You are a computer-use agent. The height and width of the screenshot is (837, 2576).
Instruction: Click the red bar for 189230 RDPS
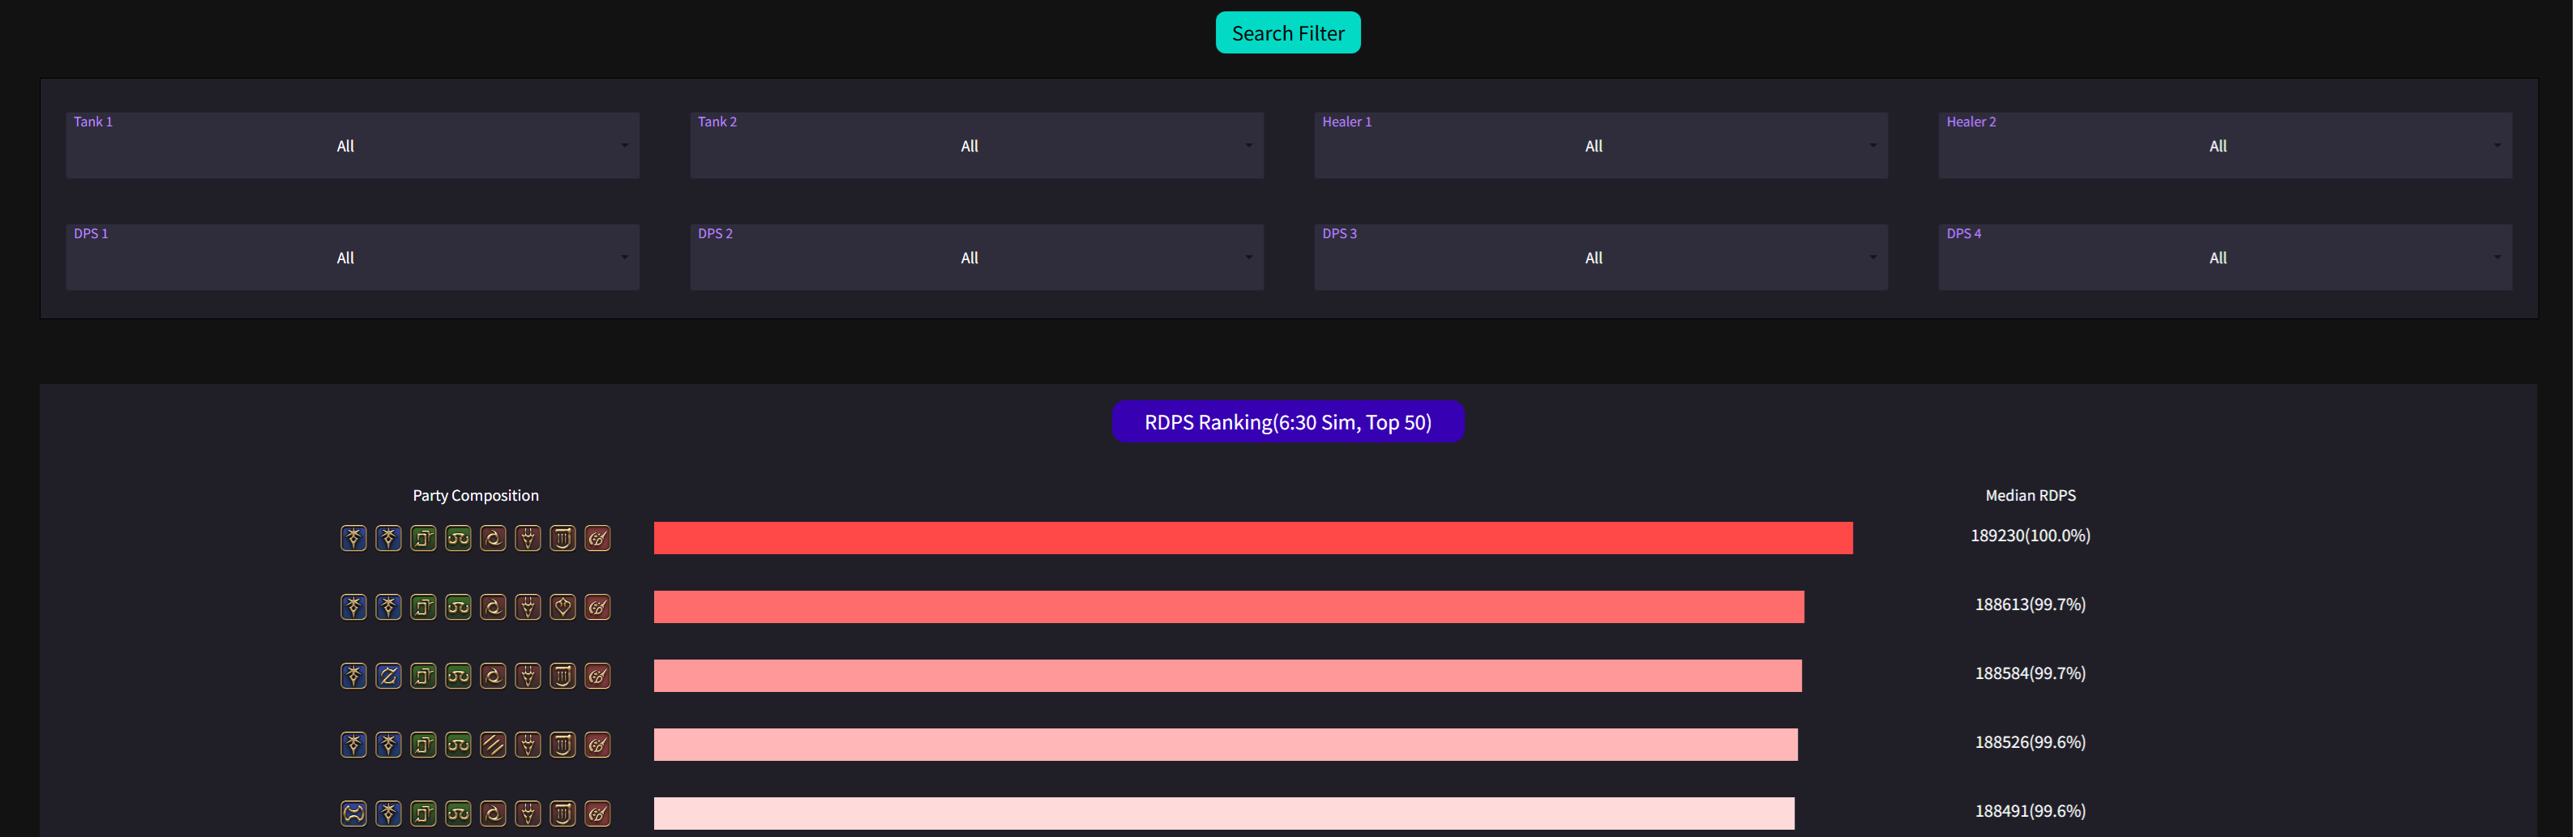tap(1253, 538)
